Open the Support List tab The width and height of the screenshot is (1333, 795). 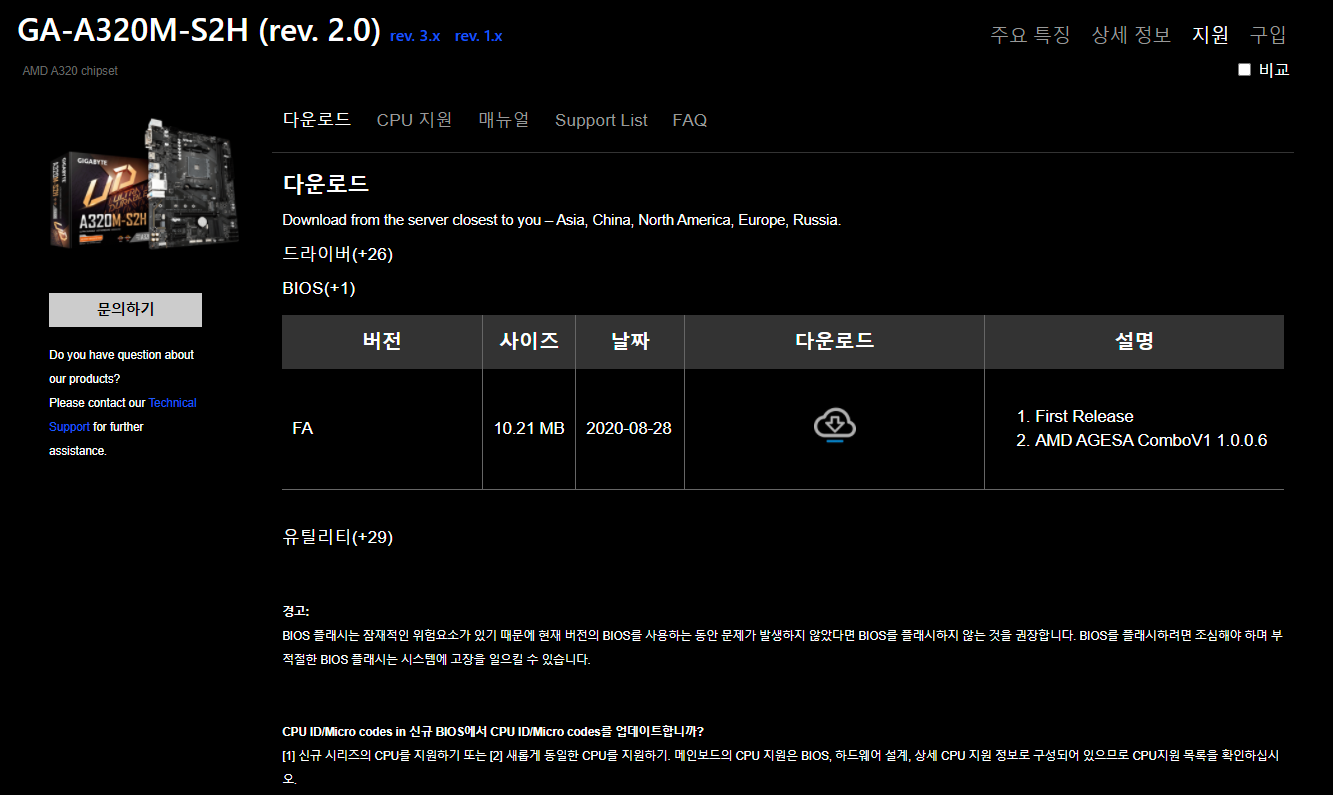click(601, 120)
